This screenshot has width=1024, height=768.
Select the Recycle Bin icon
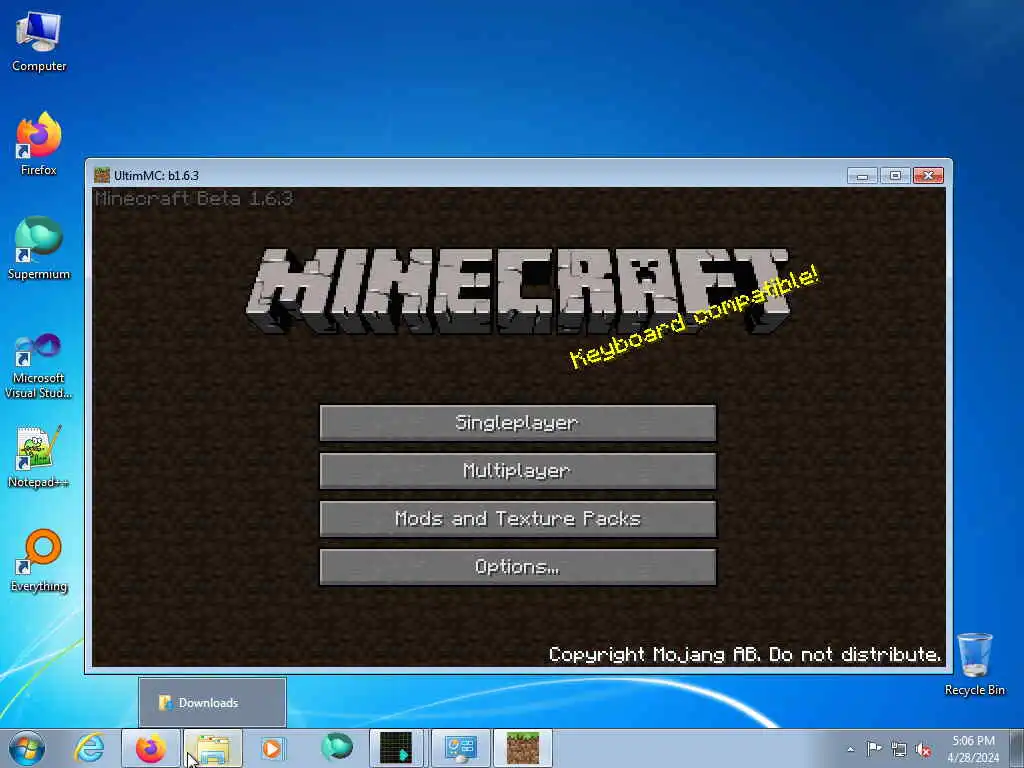coord(974,664)
